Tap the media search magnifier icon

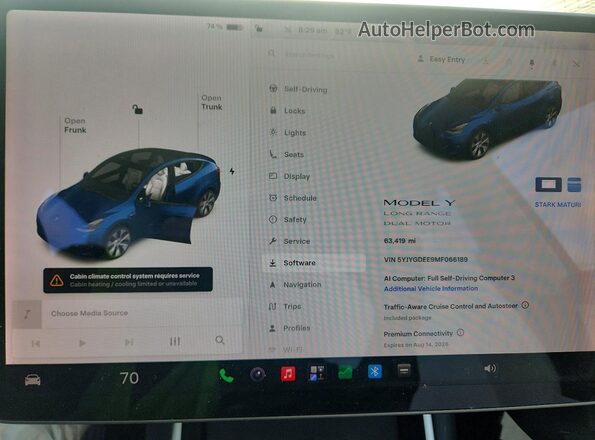point(220,340)
